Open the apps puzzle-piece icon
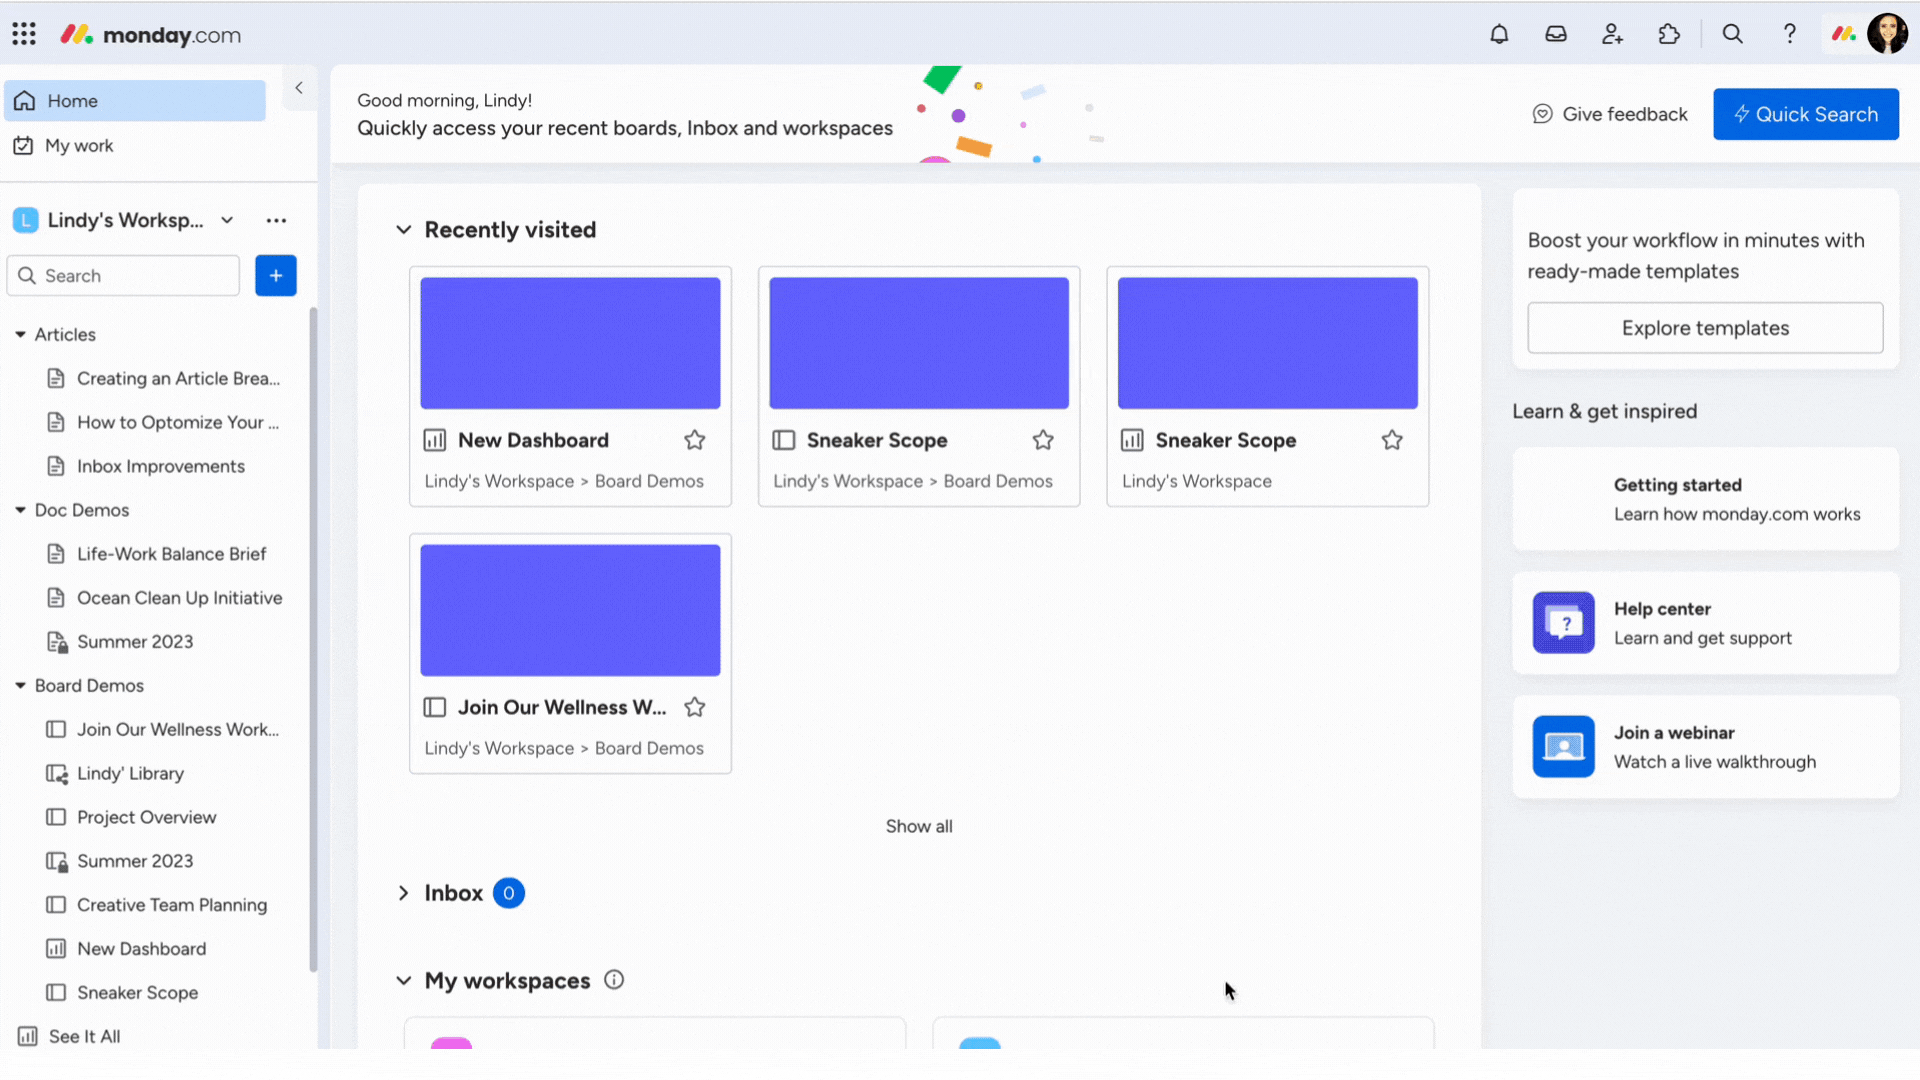Viewport: 1920px width, 1080px height. (1669, 34)
